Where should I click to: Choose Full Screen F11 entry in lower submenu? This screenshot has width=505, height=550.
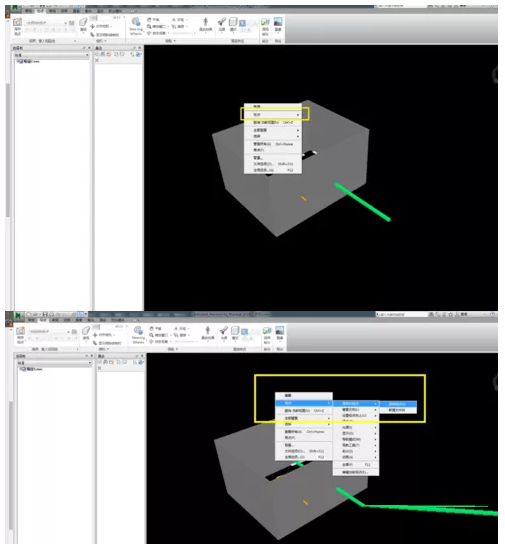click(x=356, y=464)
